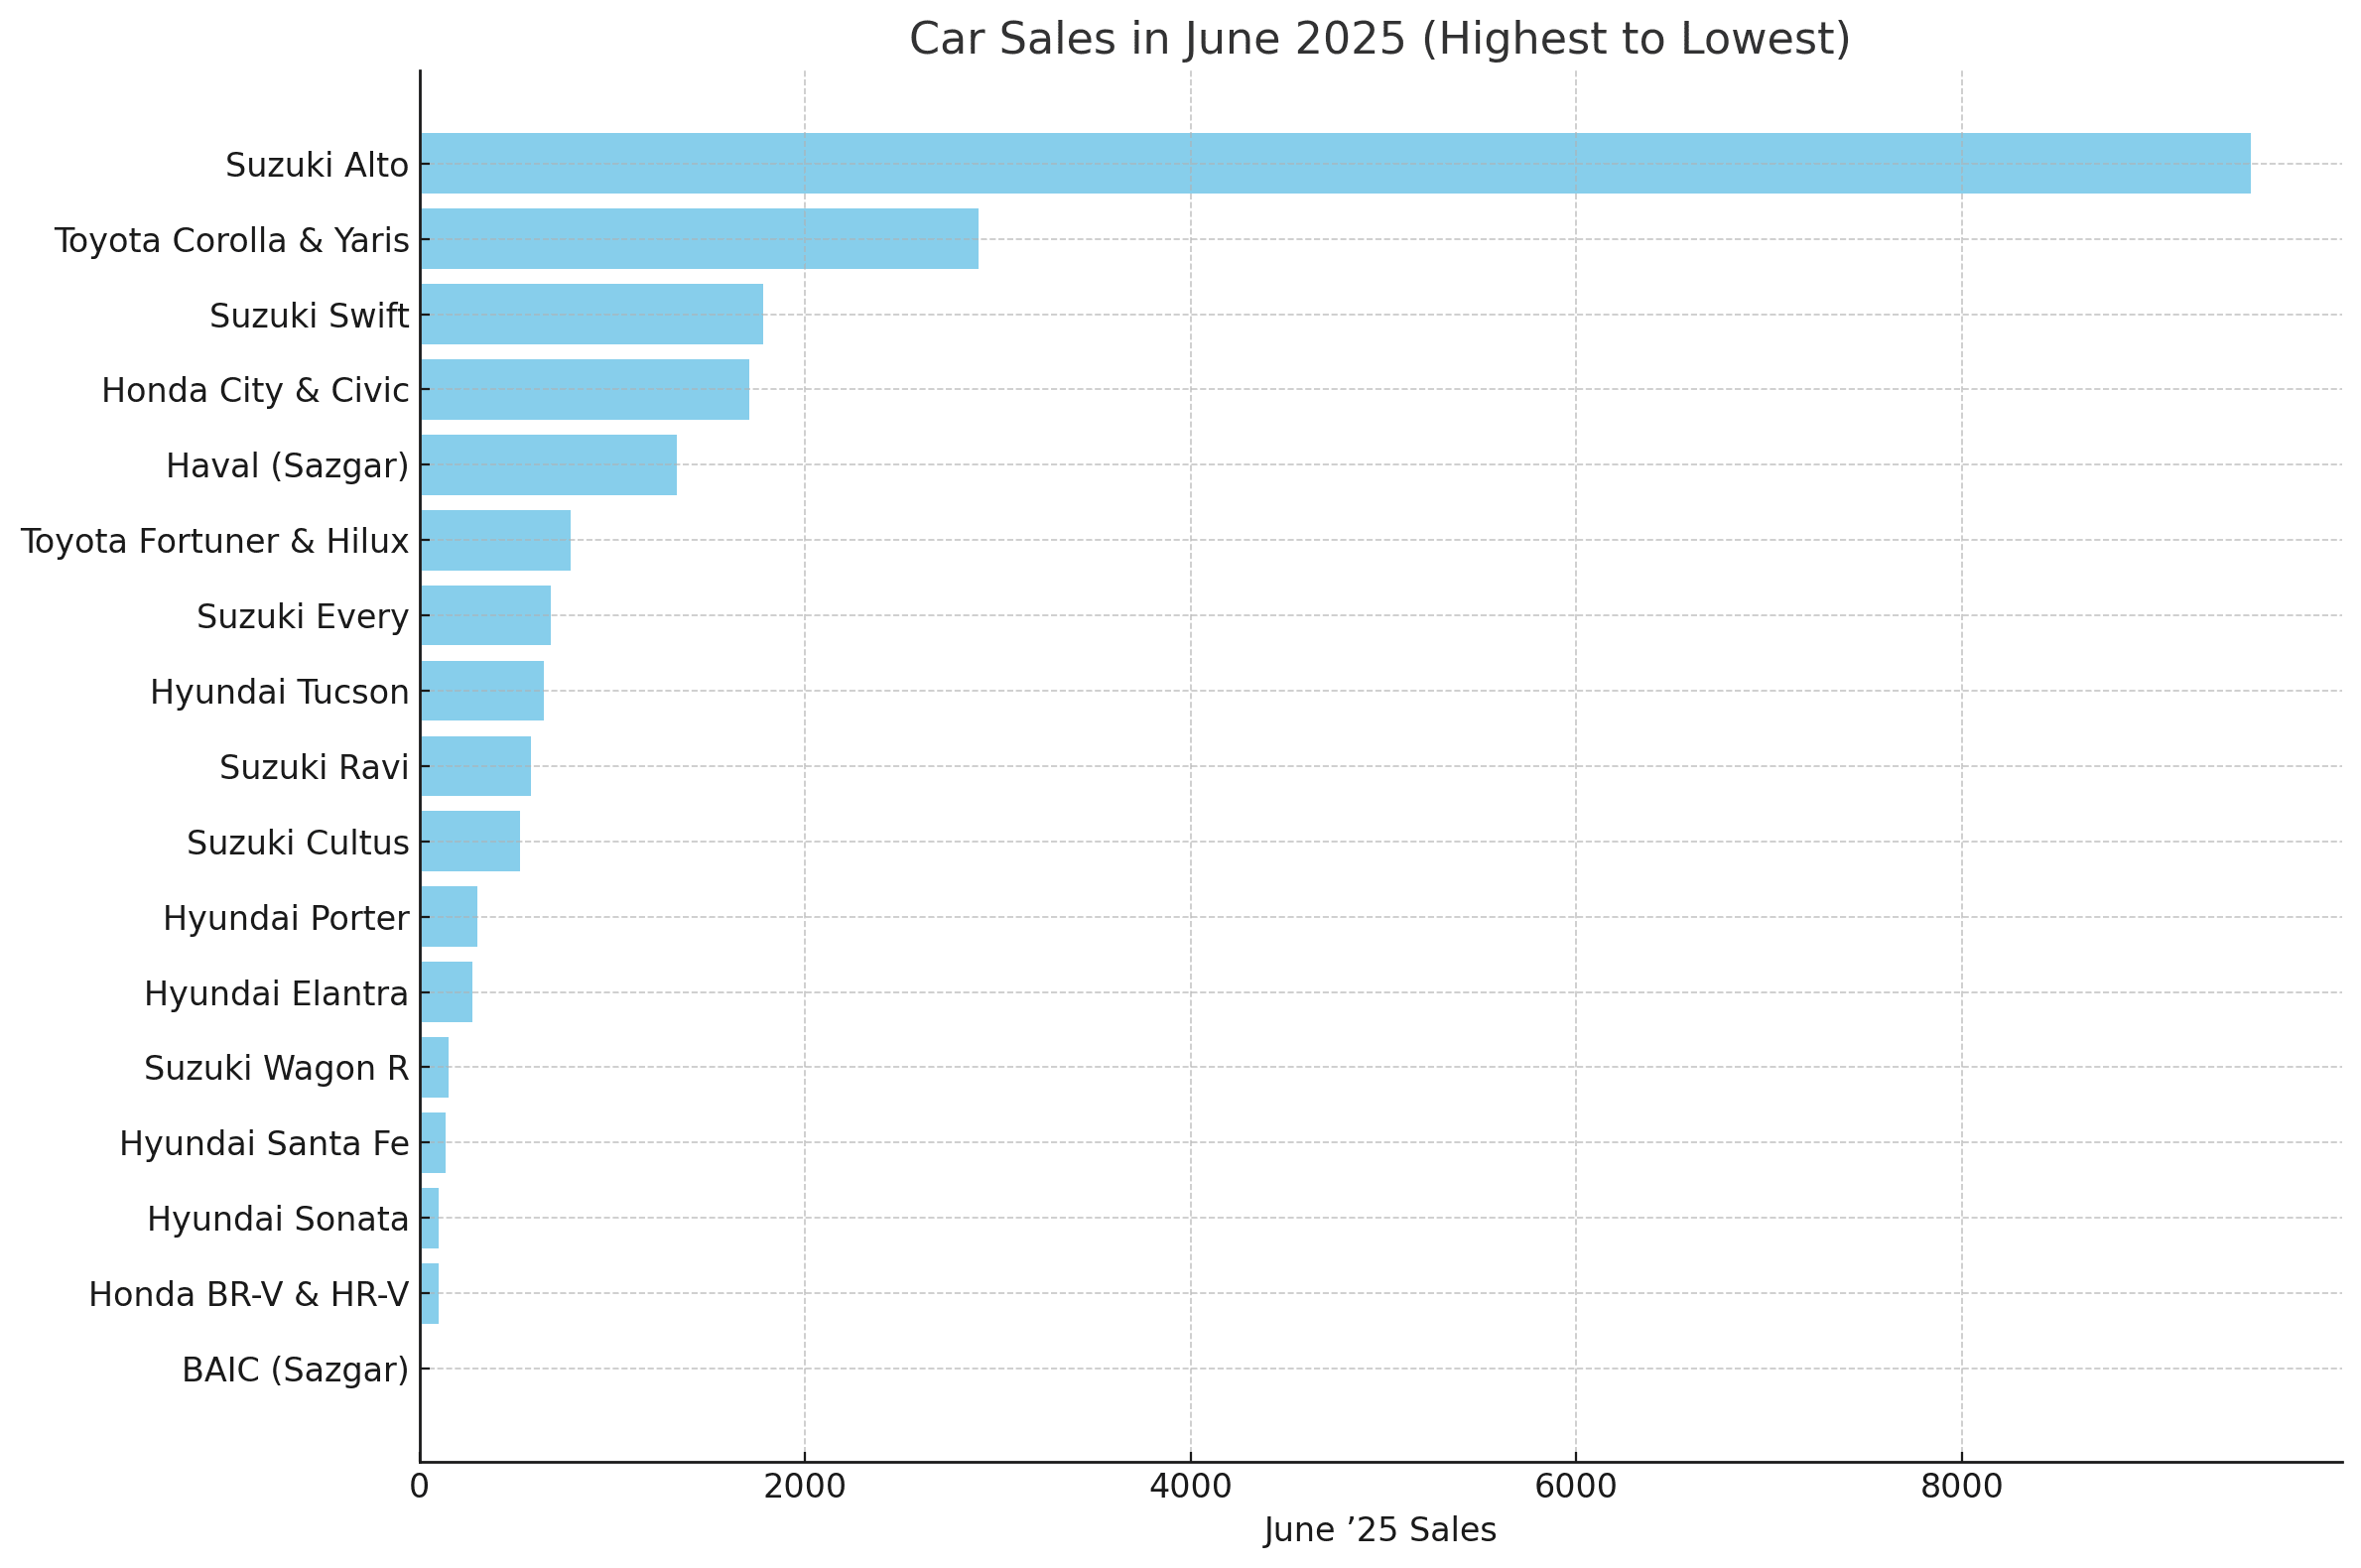Viewport: 2361px width, 1568px height.
Task: Click the 8000 x-axis tick label
Action: point(1961,1487)
